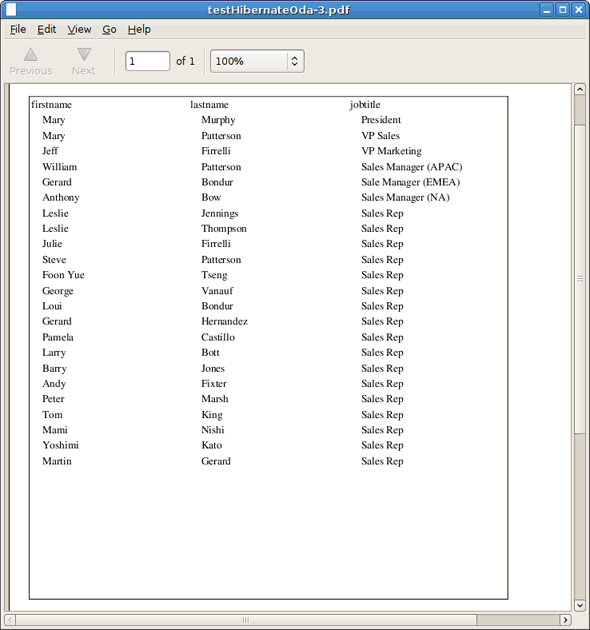The image size is (590, 630).
Task: Click the last name 'Fixter'
Action: click(214, 384)
